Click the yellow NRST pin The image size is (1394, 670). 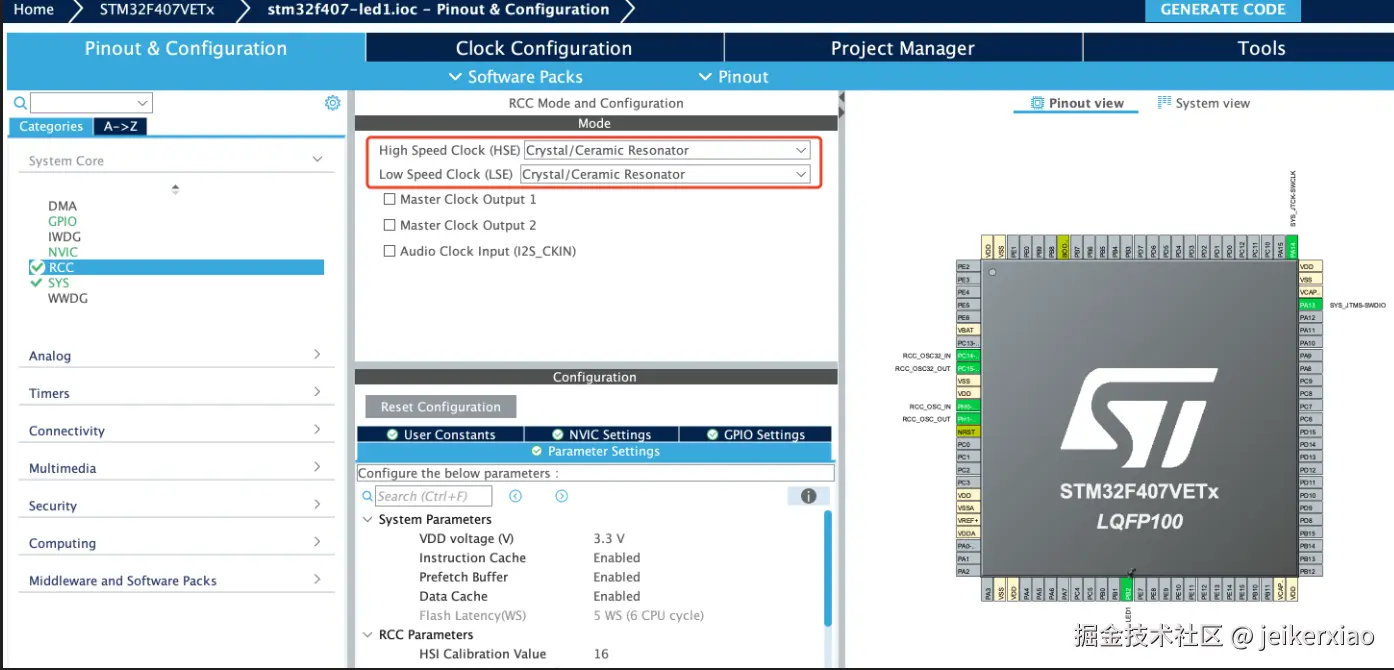point(968,432)
